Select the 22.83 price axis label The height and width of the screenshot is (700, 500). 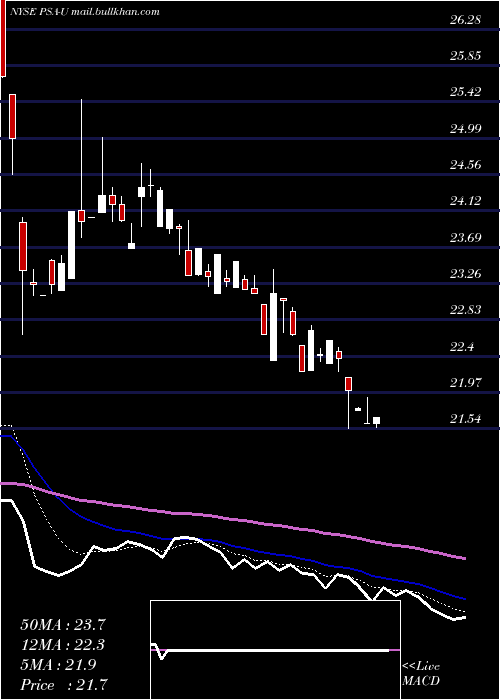click(466, 310)
